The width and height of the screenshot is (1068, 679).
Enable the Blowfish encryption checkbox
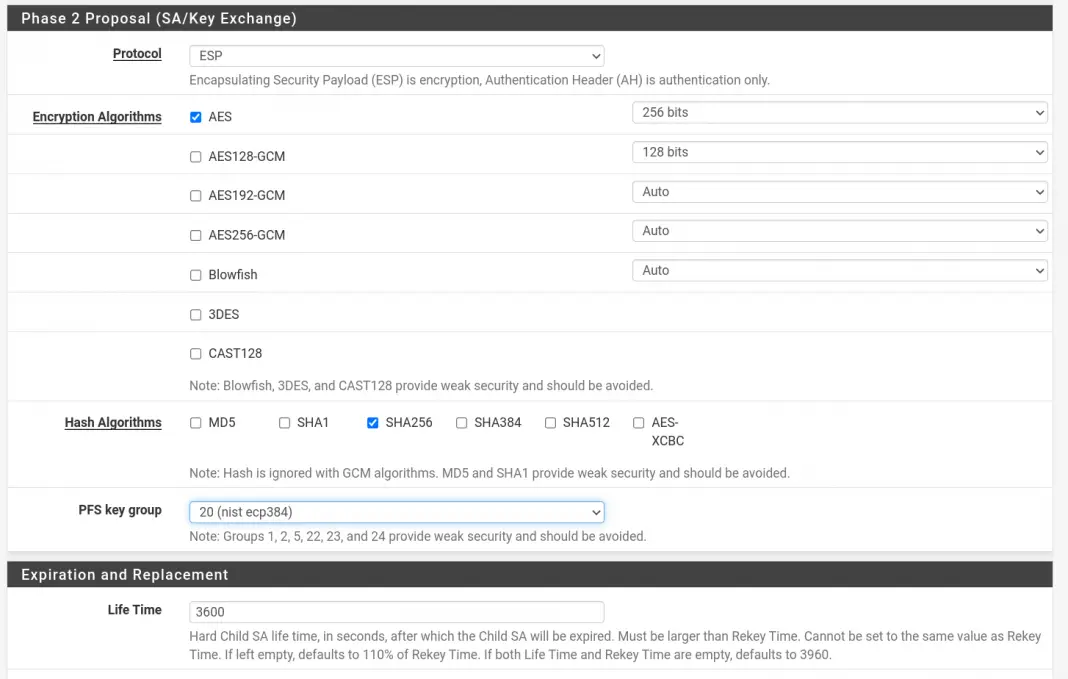point(195,274)
